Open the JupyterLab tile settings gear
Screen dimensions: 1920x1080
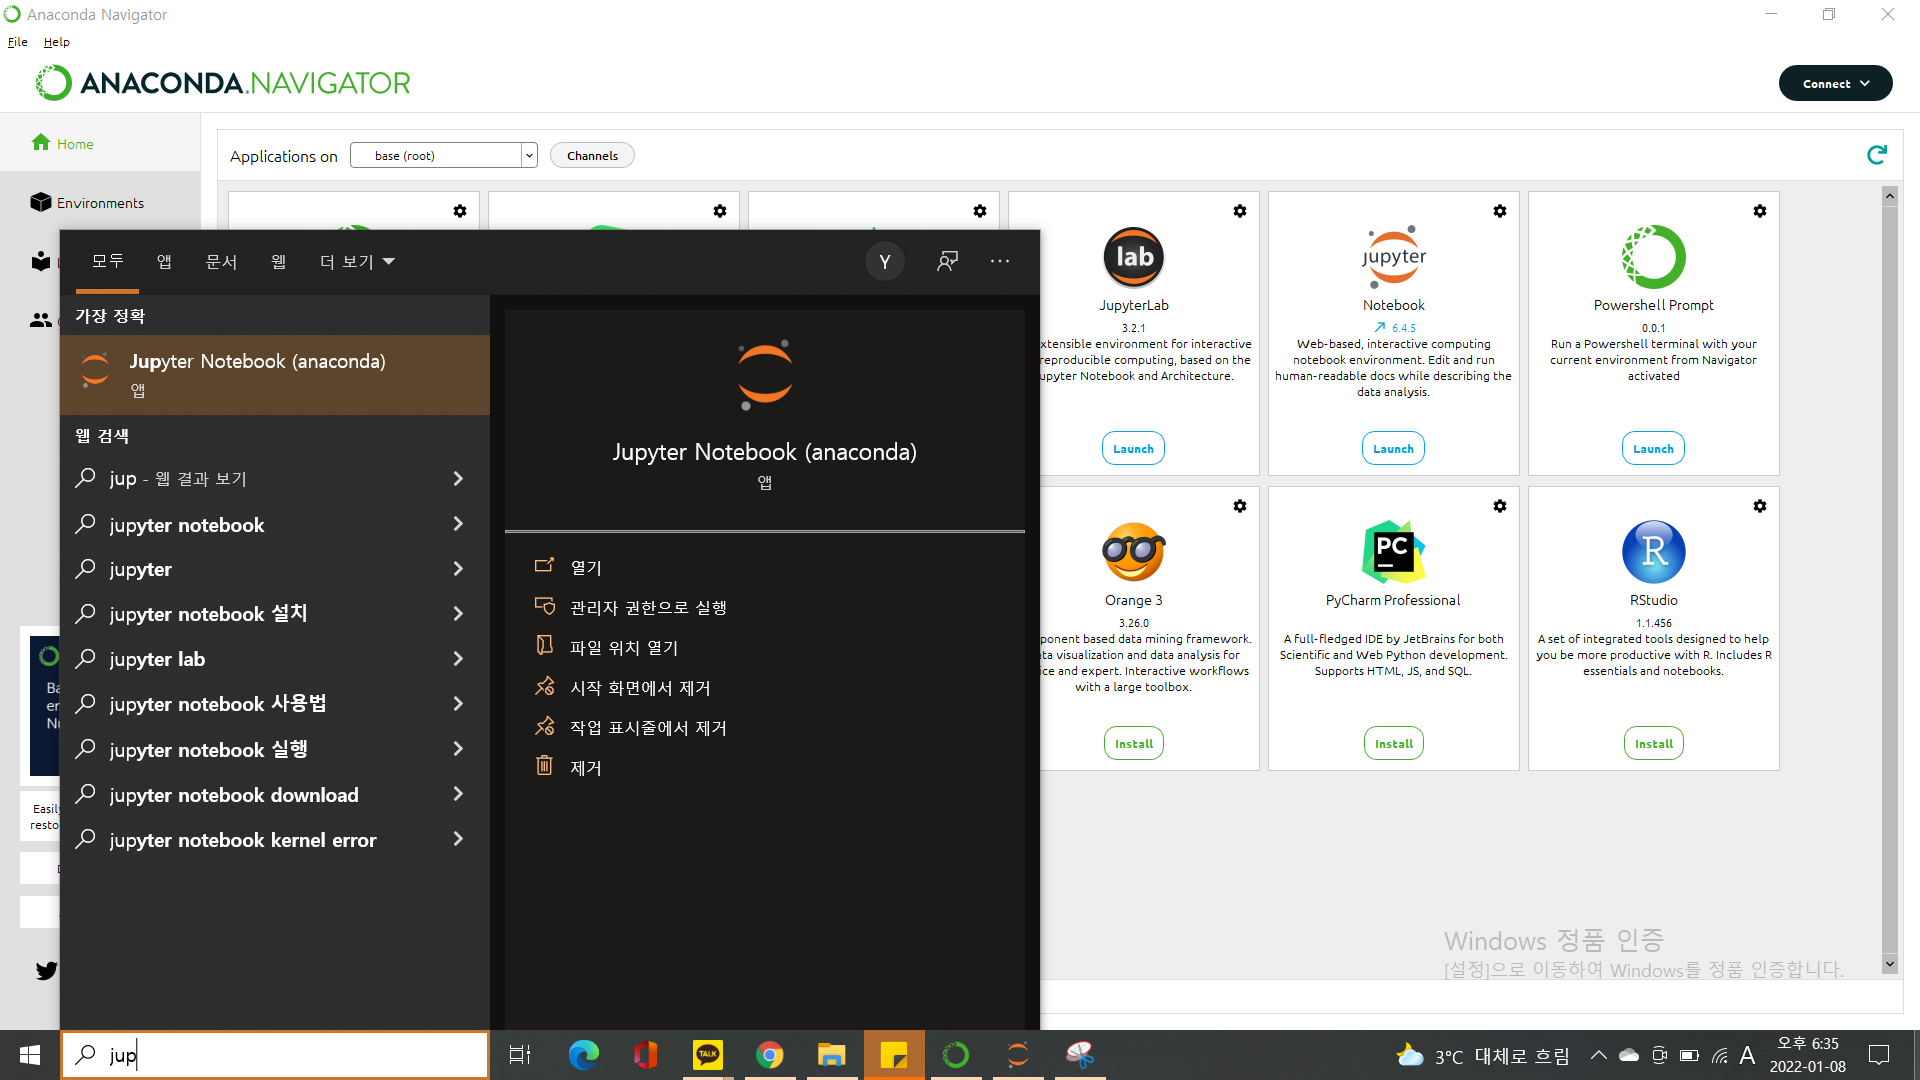point(1239,211)
